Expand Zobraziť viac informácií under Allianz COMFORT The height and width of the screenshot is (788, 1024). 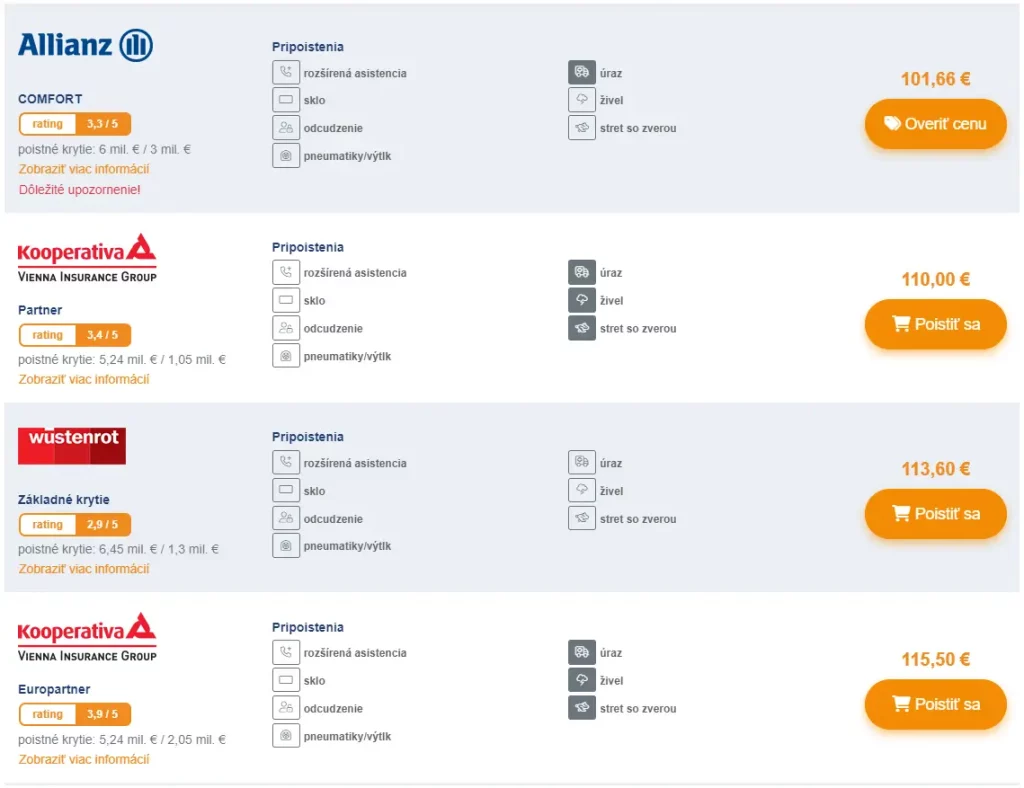click(84, 169)
